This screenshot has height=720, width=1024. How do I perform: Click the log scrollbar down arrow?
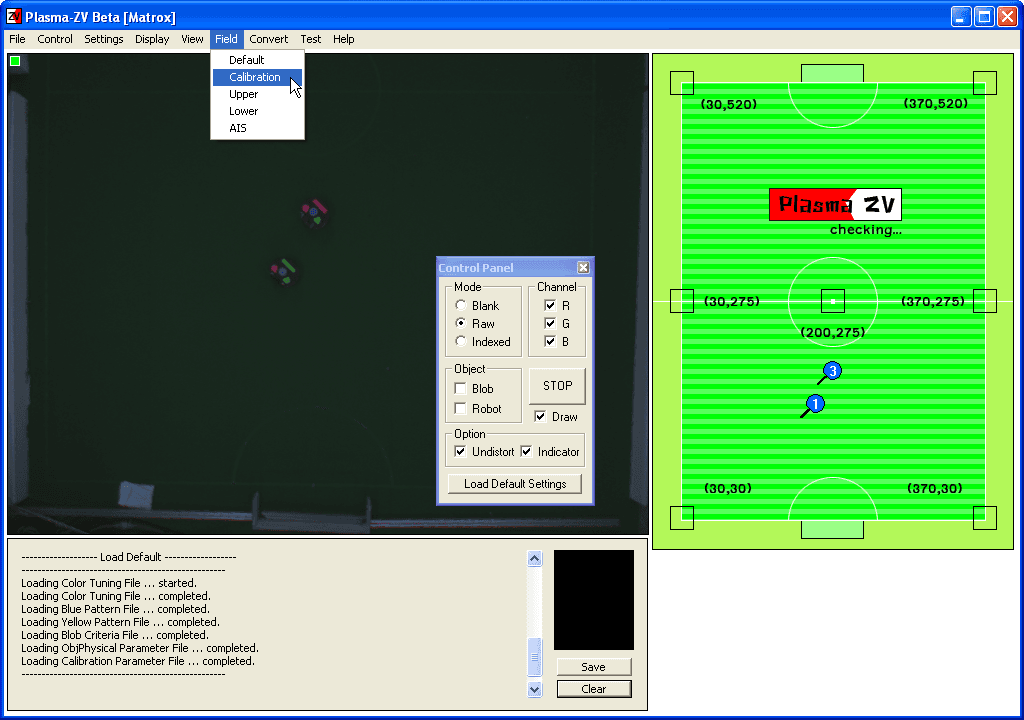pyautogui.click(x=535, y=689)
